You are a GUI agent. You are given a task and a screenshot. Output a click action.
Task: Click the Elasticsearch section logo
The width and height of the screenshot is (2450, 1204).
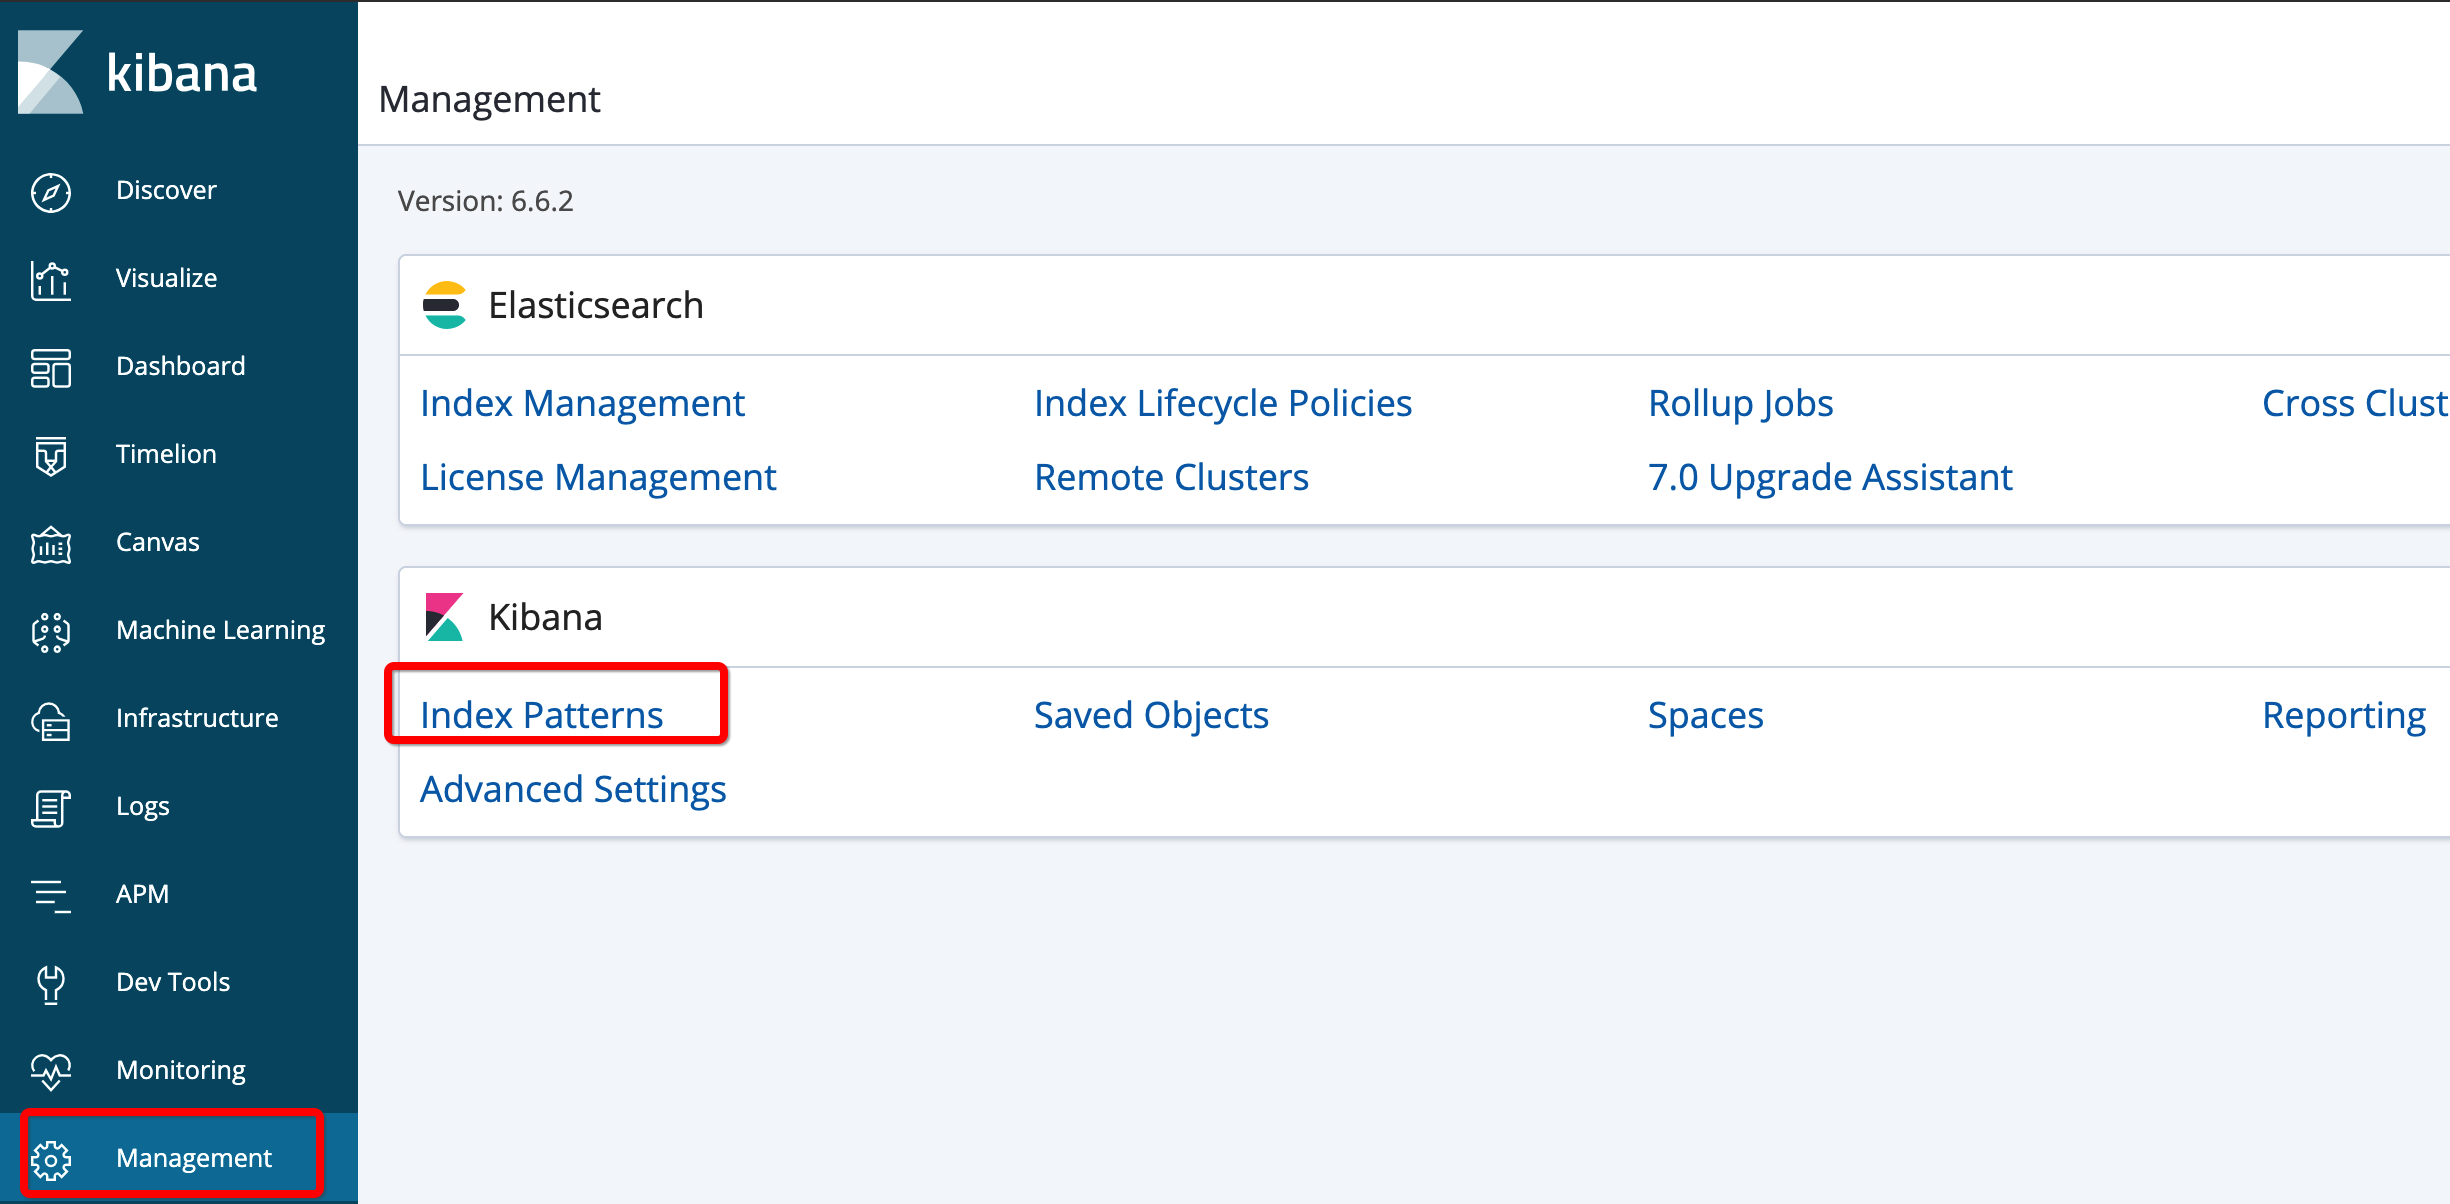[444, 305]
